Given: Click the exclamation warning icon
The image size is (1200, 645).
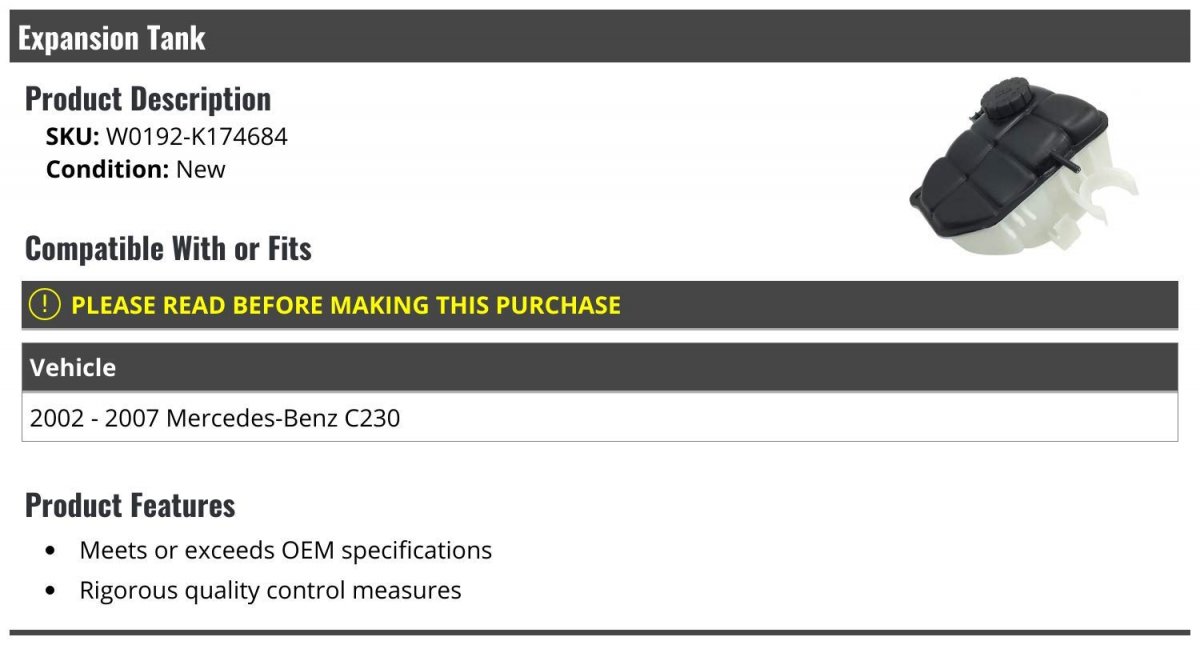Looking at the screenshot, I should click(44, 305).
